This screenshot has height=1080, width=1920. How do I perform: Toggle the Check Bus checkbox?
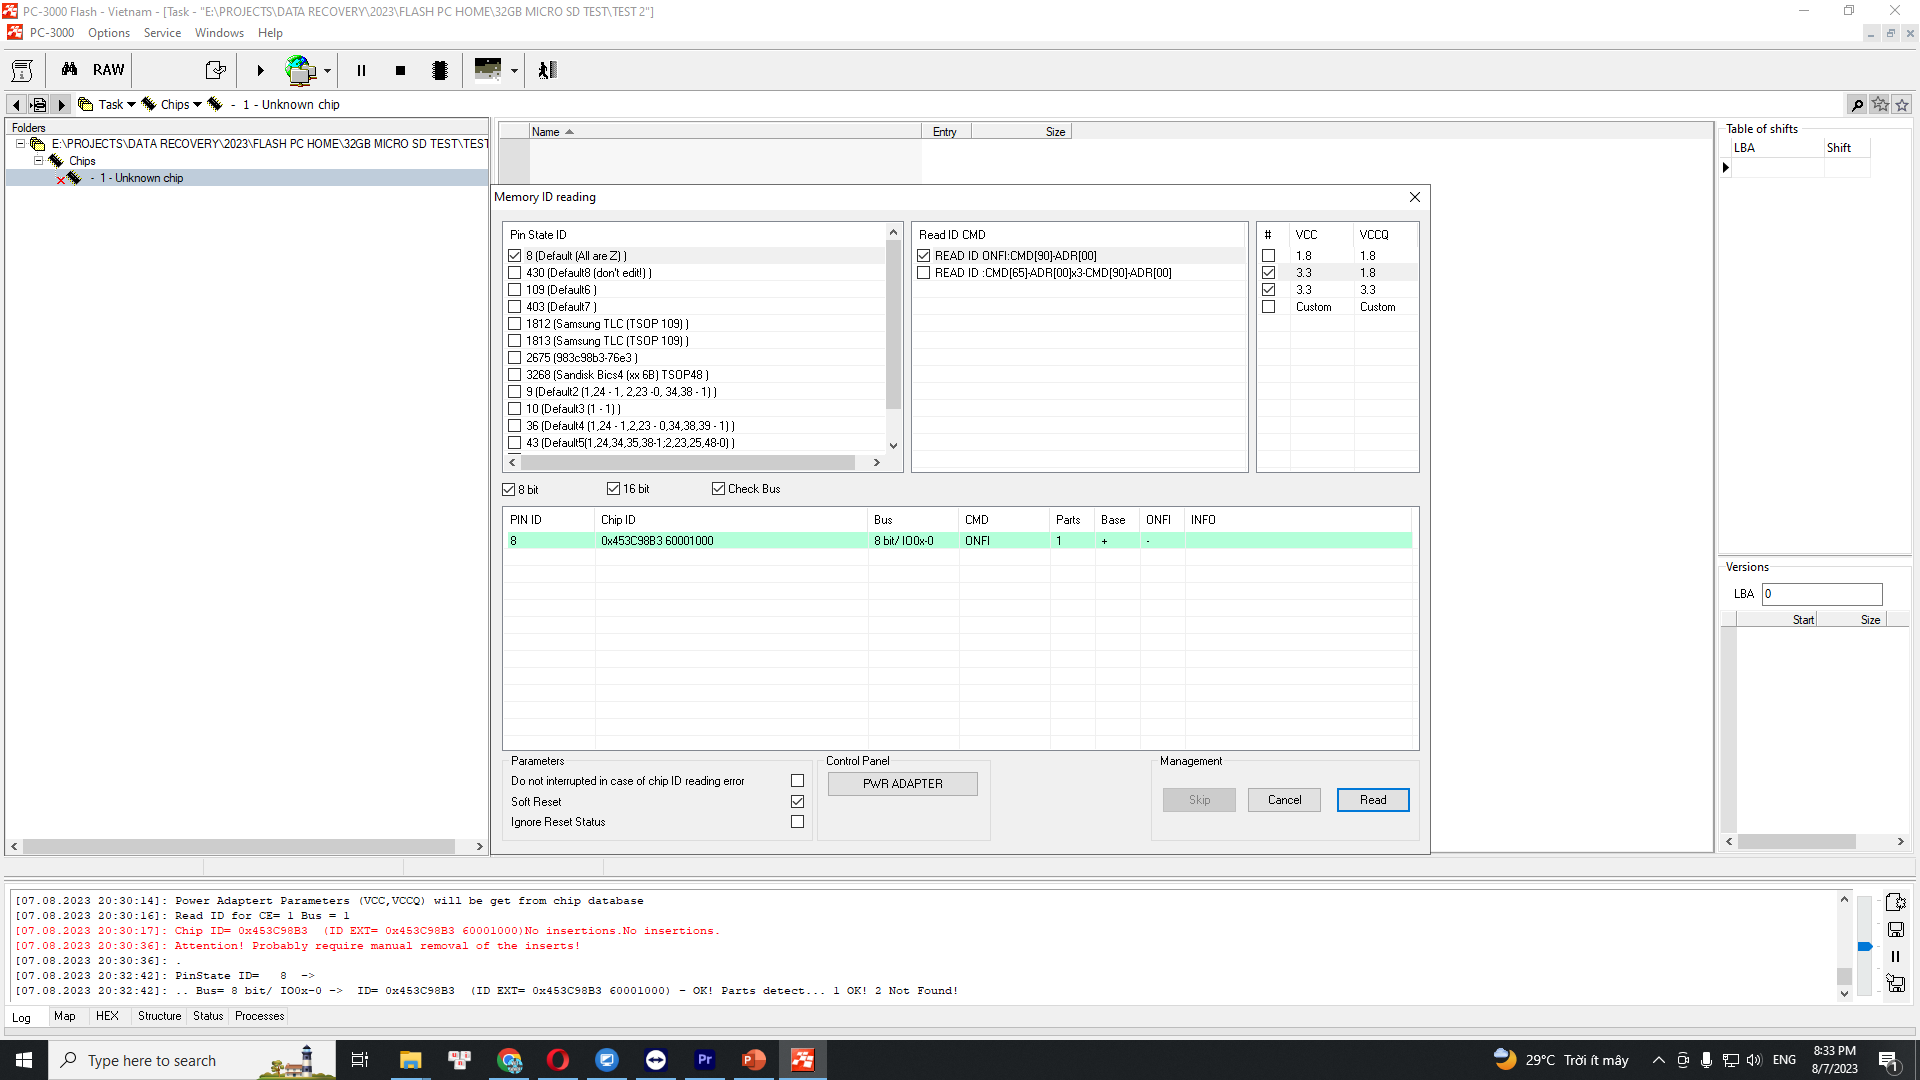[718, 489]
